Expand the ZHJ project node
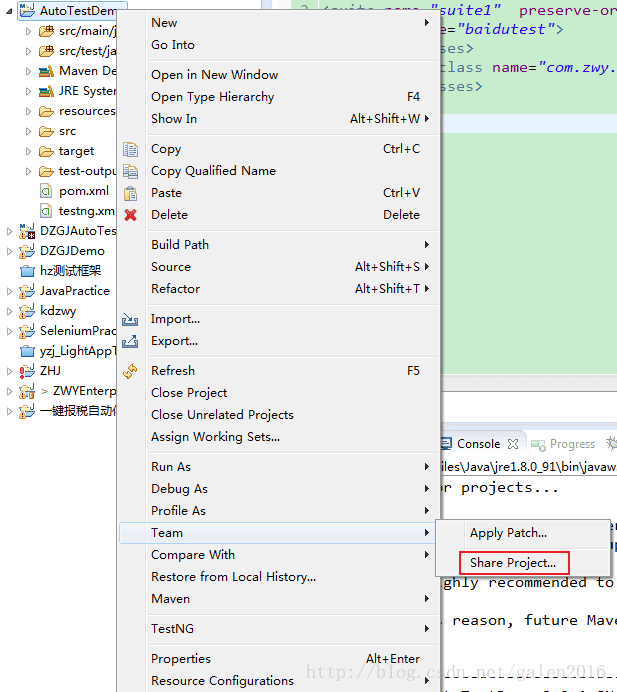This screenshot has height=692, width=617. (9, 371)
